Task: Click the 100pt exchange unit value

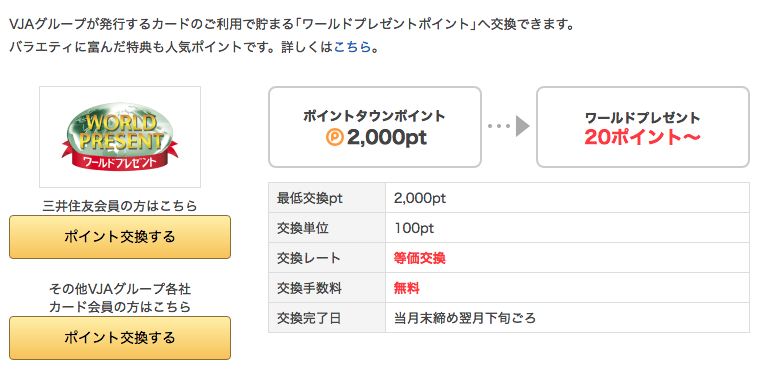Action: 414,229
